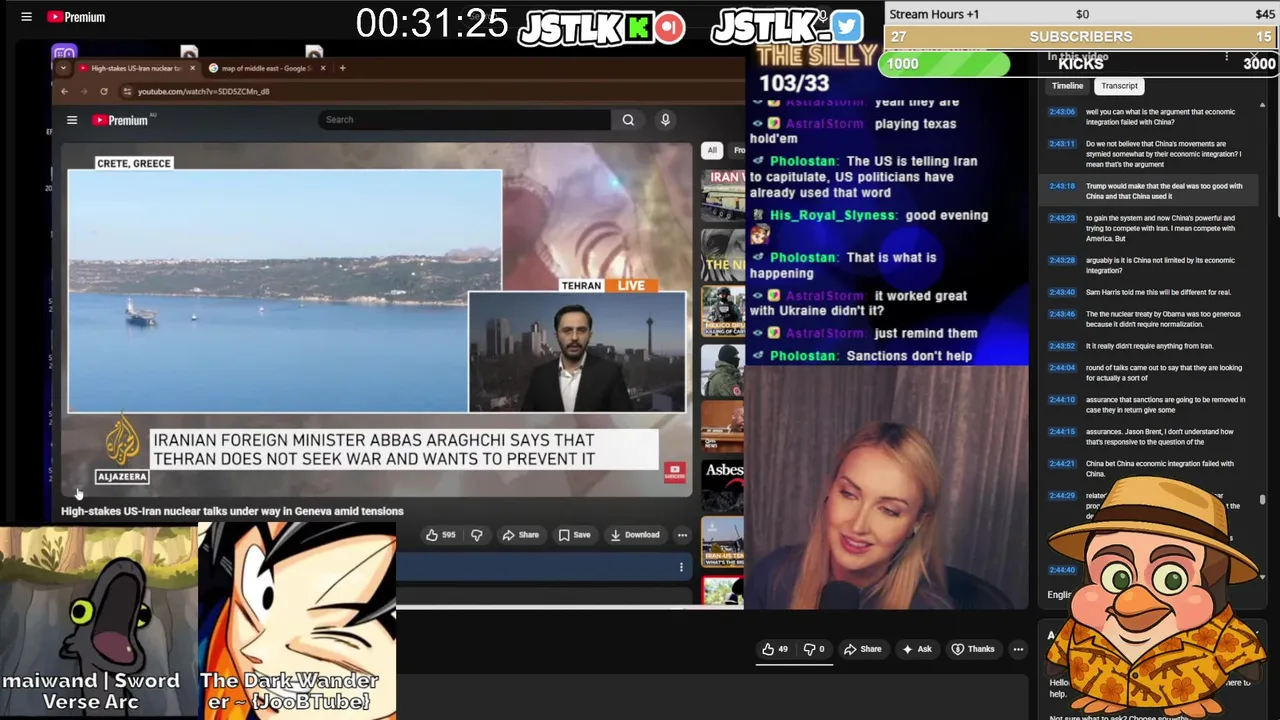
Task: Jump to transcript timestamp 2:43:46
Action: (1061, 314)
